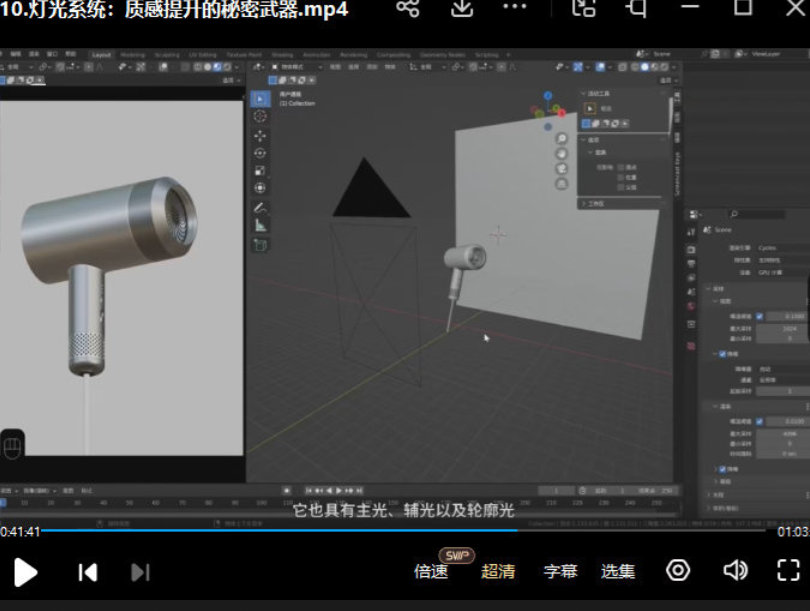The width and height of the screenshot is (810, 611).
Task: Select the Rotate tool in viewport toolbar
Action: click(260, 153)
